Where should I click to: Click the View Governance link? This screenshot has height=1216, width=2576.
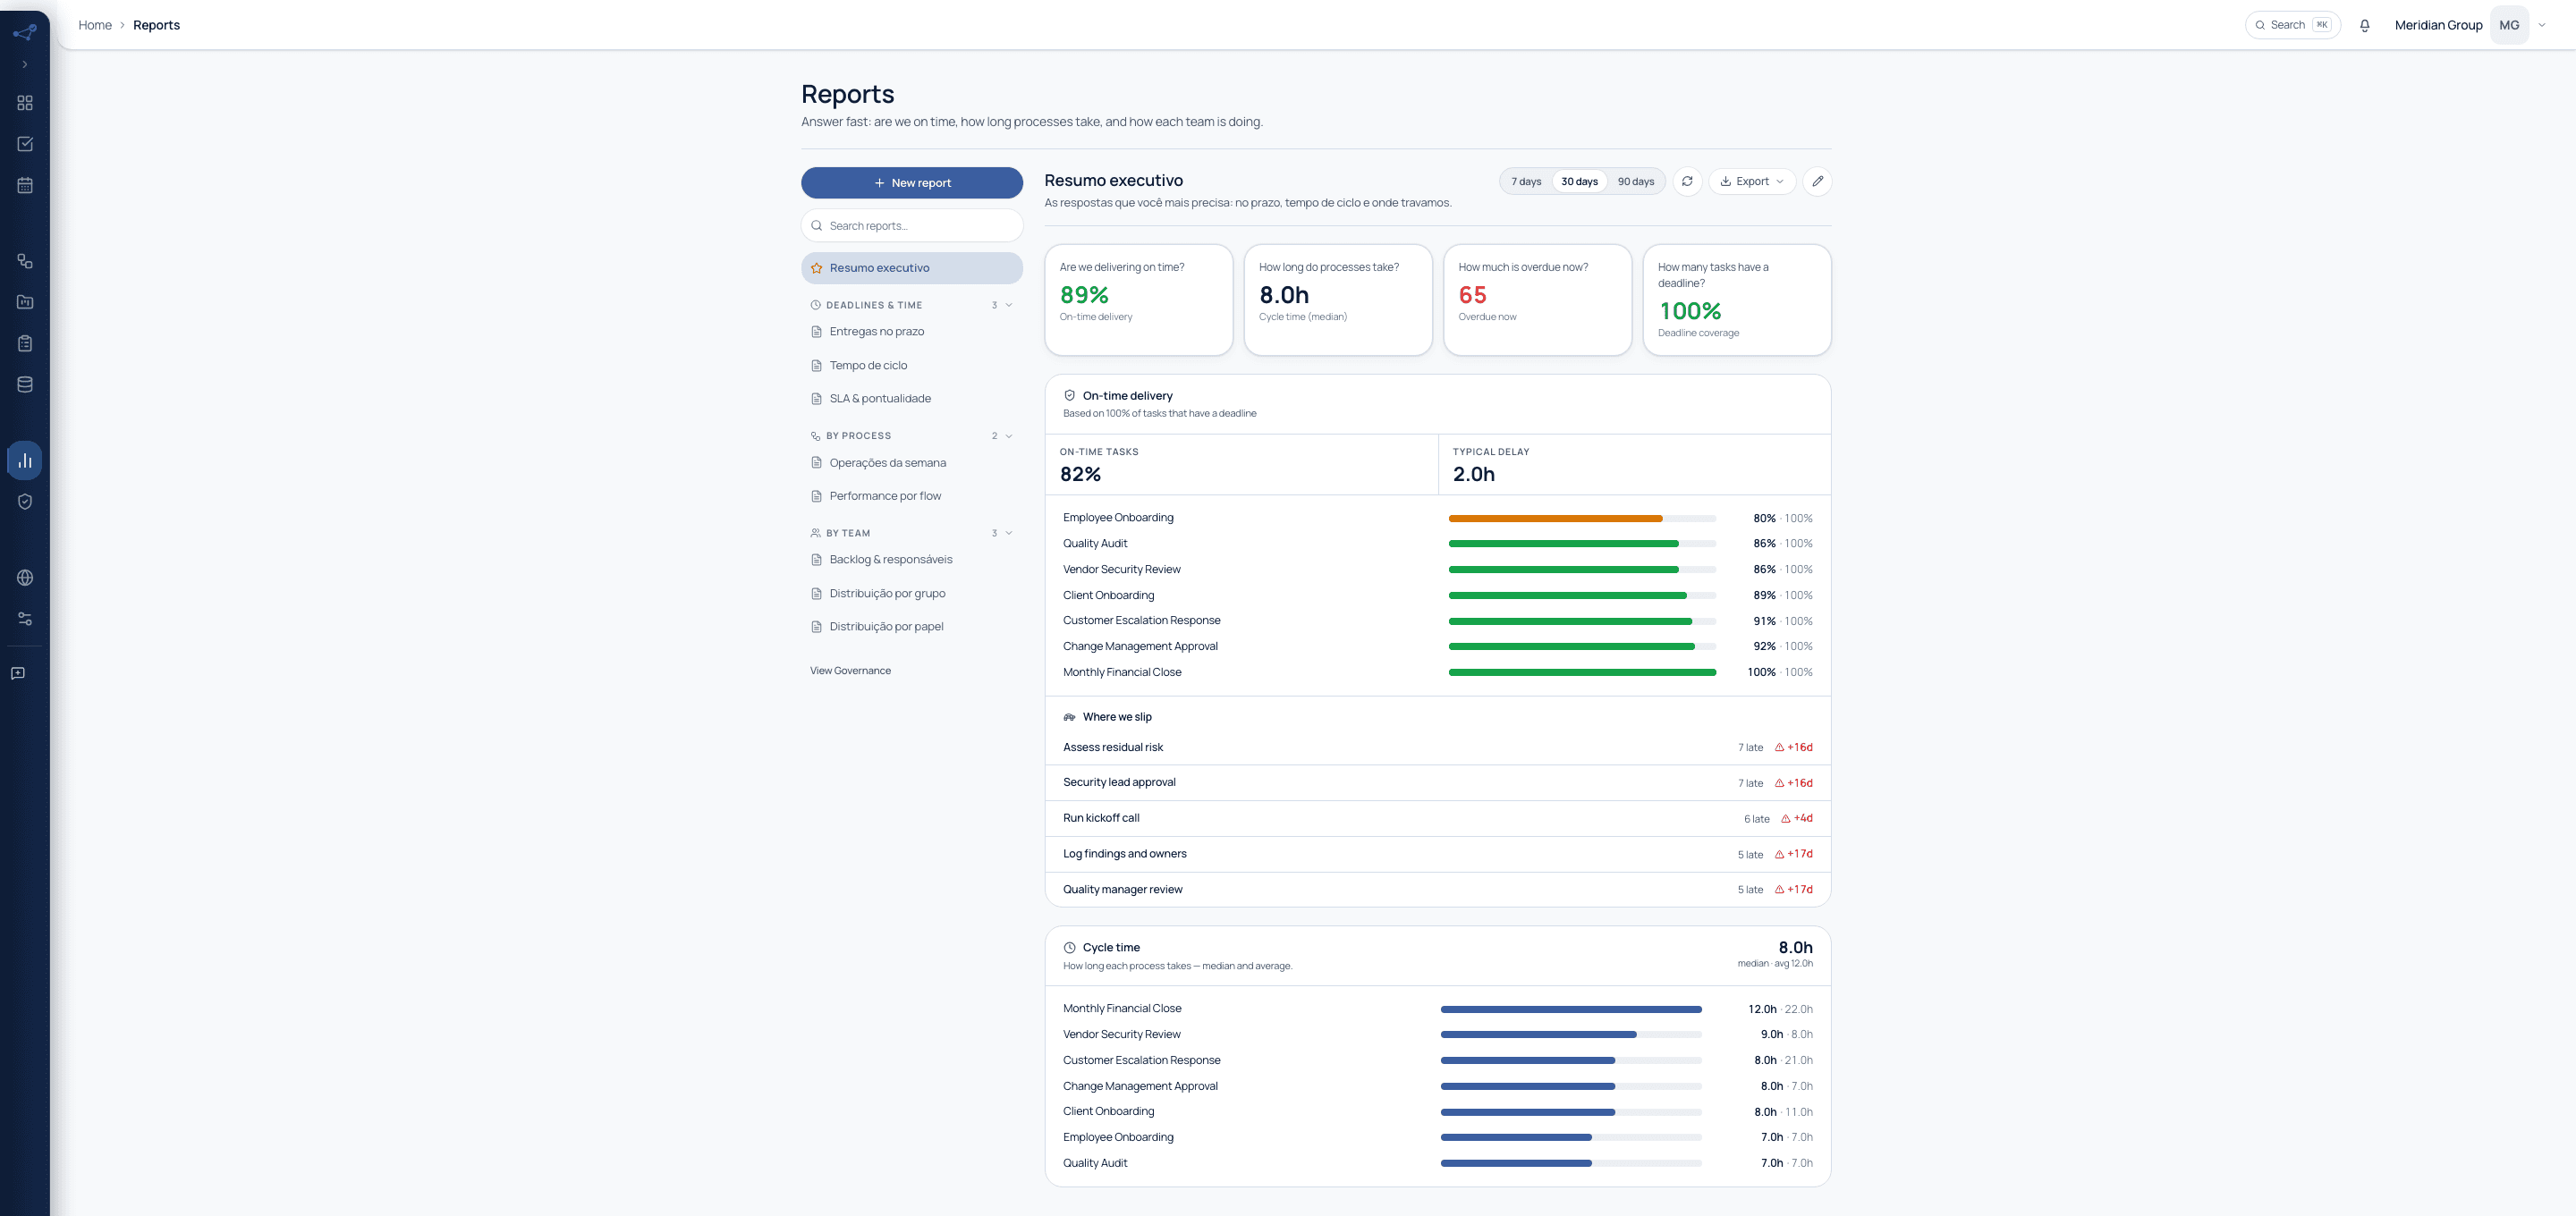[x=850, y=671]
